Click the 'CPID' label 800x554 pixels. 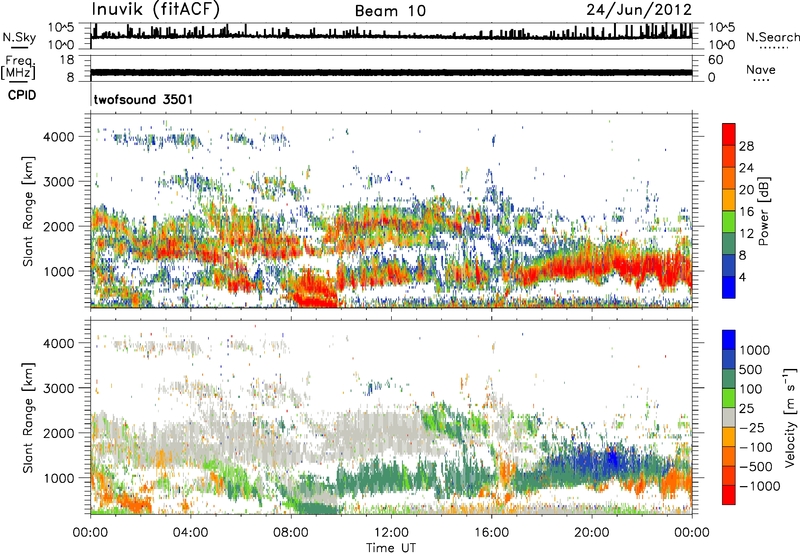(x=22, y=95)
